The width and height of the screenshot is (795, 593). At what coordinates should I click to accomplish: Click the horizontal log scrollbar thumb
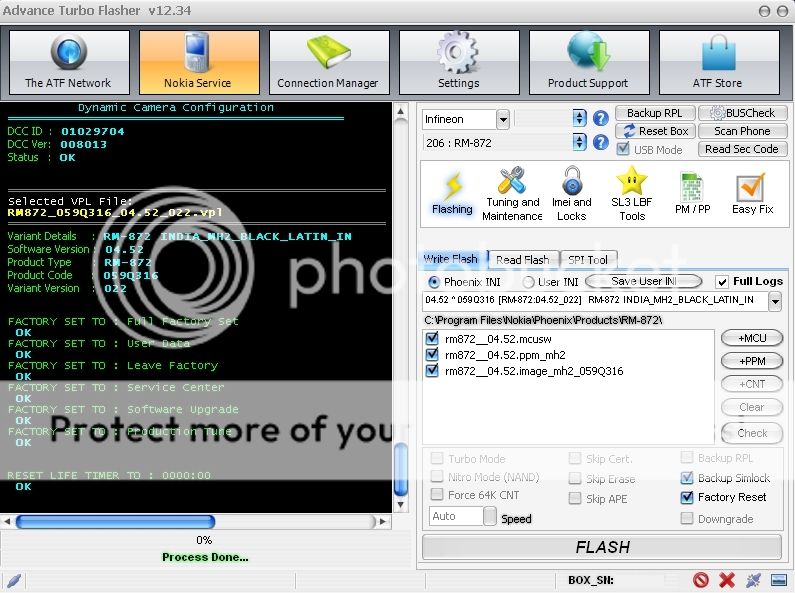tap(116, 522)
